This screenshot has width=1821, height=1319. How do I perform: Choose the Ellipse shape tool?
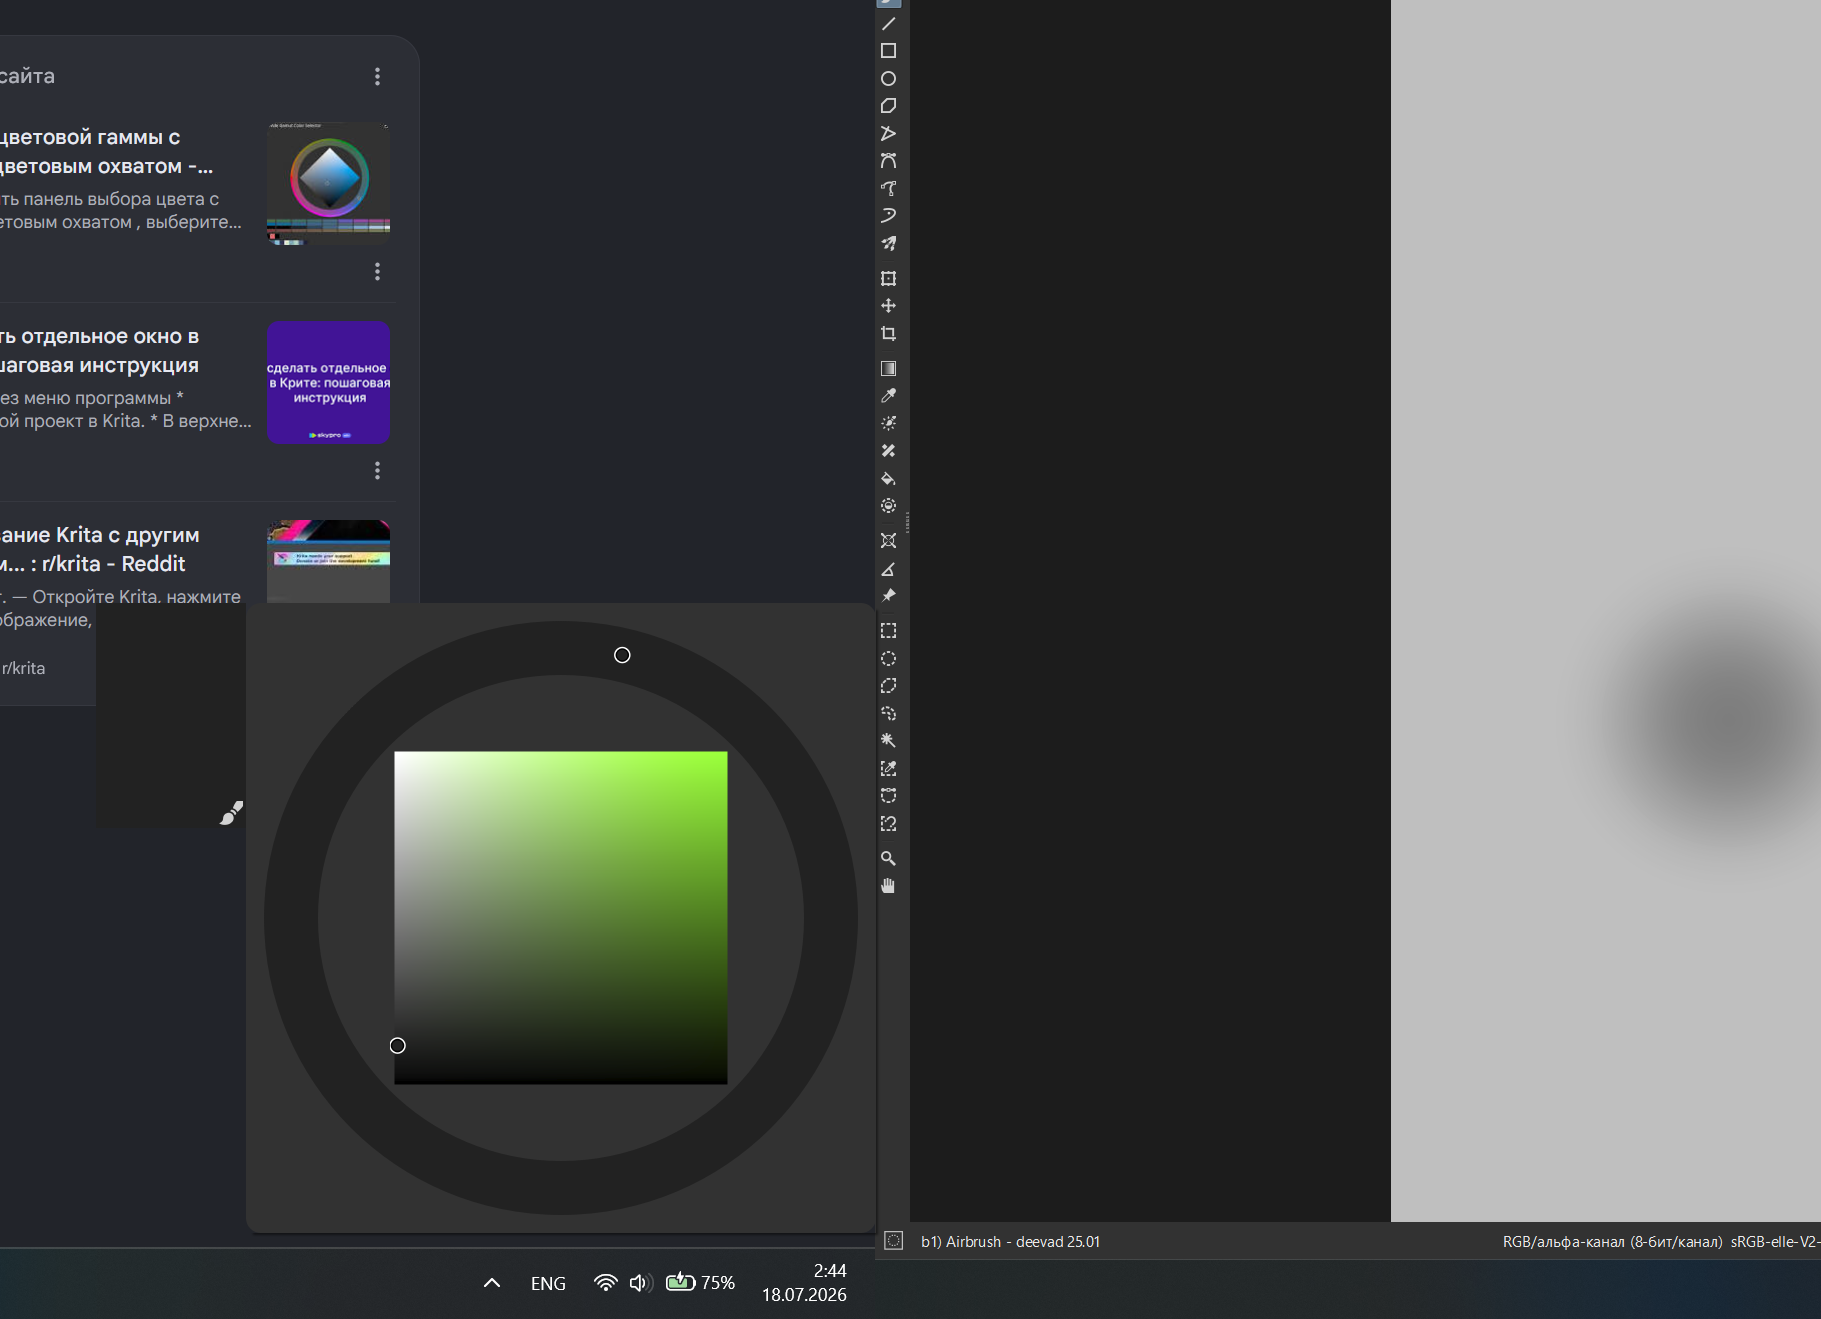click(888, 79)
